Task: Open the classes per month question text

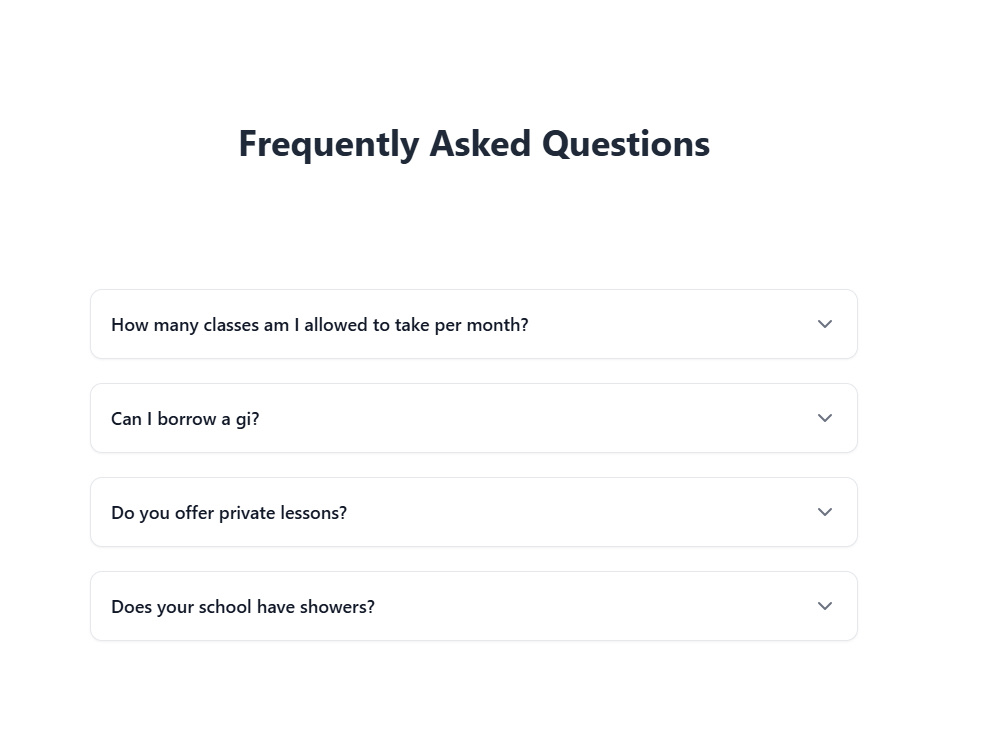Action: pos(320,325)
